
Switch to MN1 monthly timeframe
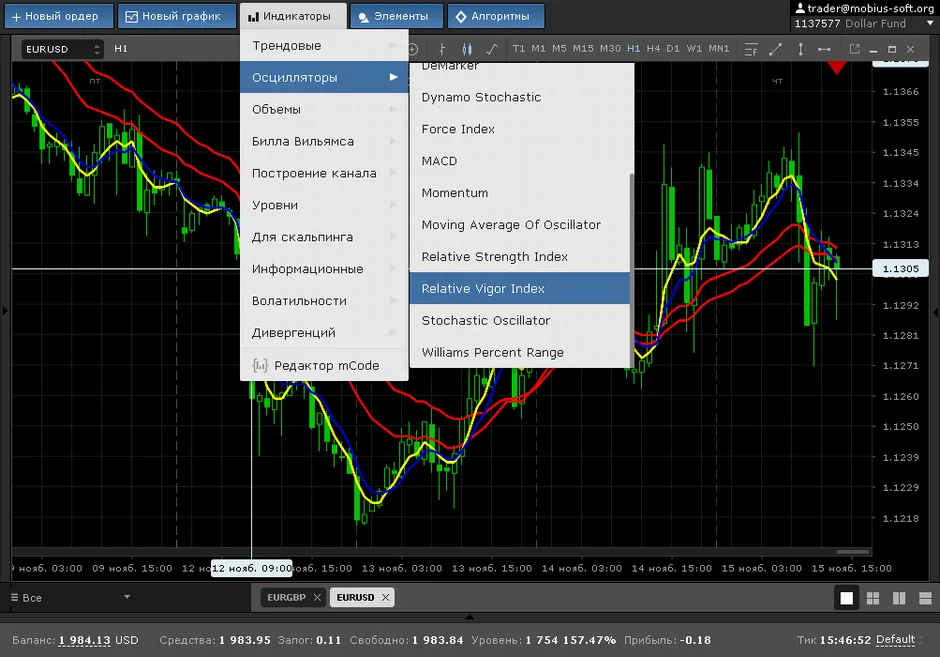click(719, 49)
